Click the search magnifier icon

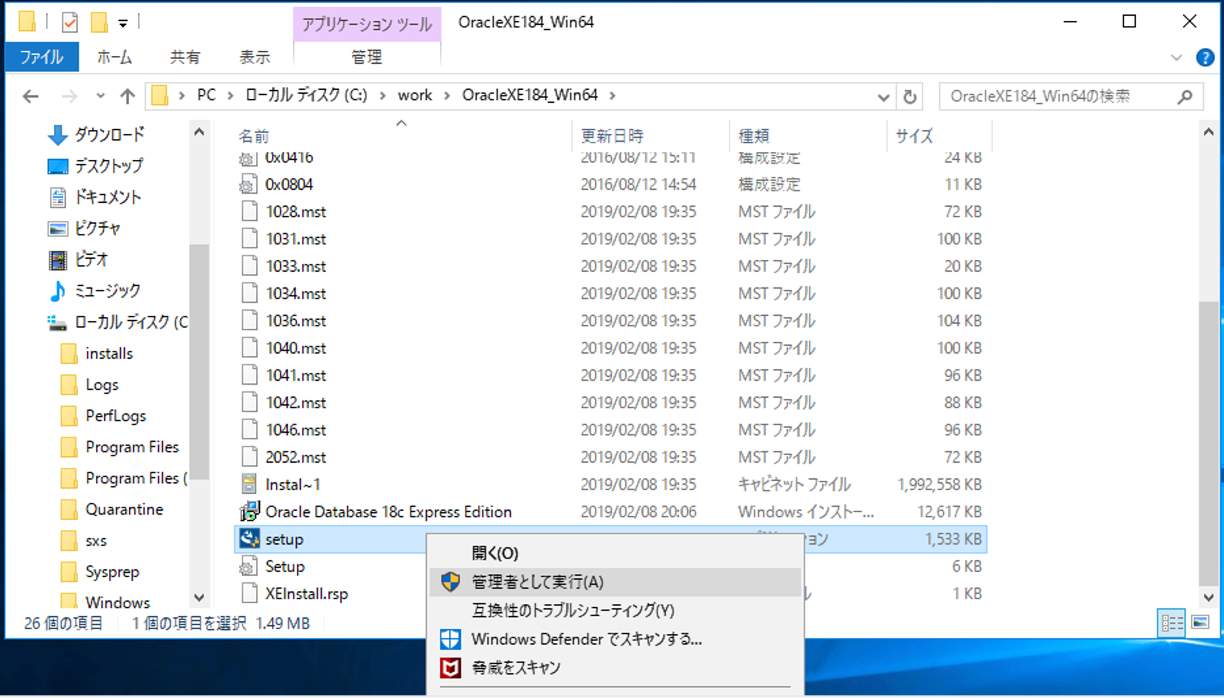[x=1185, y=96]
